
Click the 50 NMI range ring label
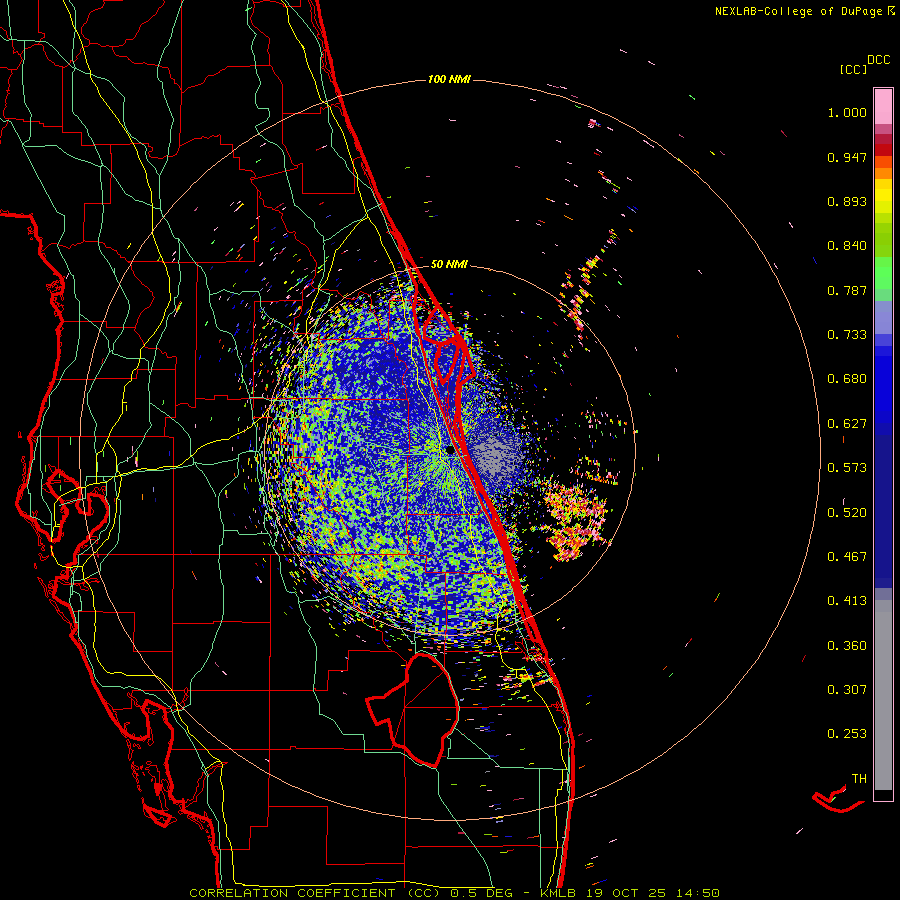(449, 264)
